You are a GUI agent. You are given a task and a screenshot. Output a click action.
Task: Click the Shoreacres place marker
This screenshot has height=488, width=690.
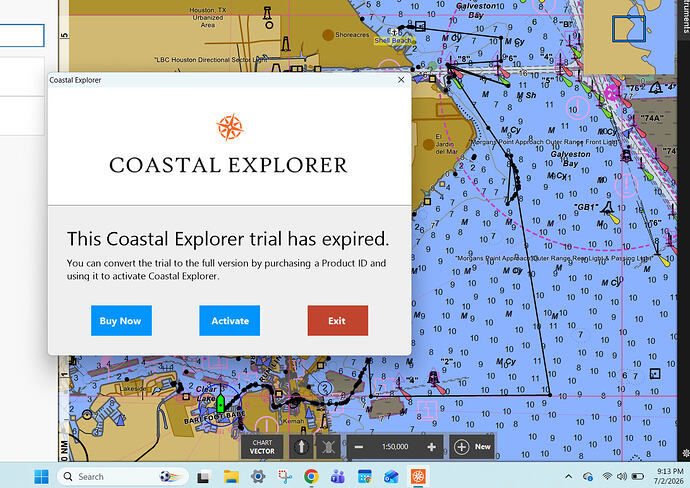(x=328, y=35)
